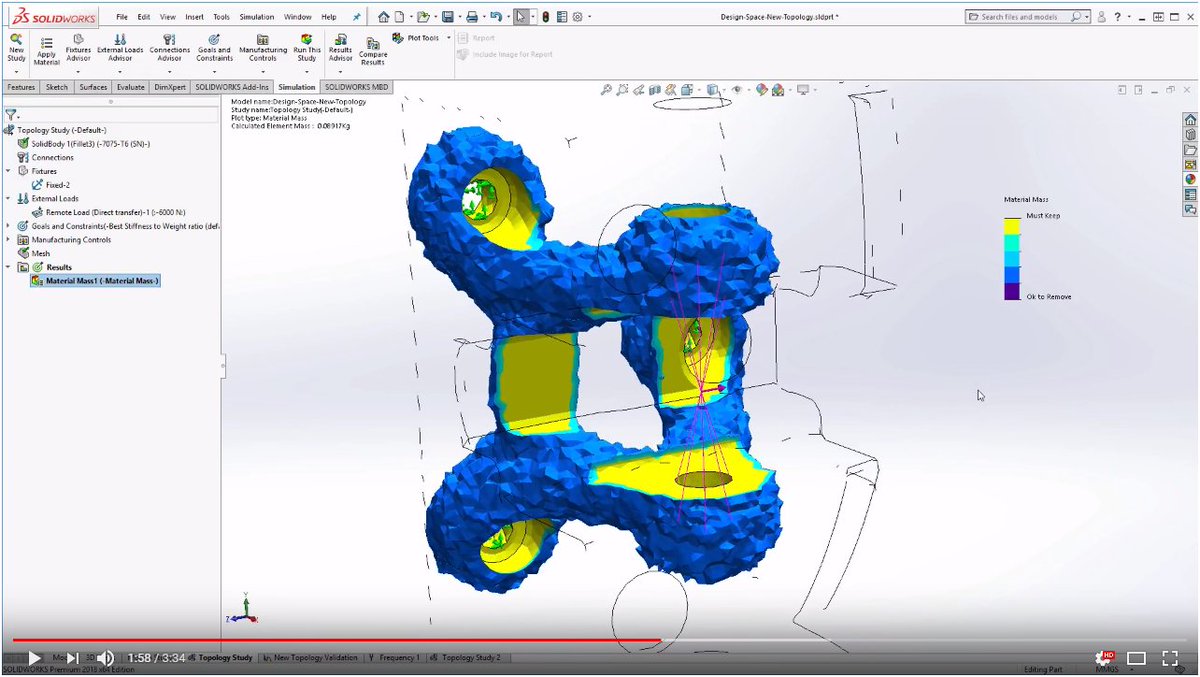
Task: Click the yellow Must Keep legend color
Action: click(1012, 227)
